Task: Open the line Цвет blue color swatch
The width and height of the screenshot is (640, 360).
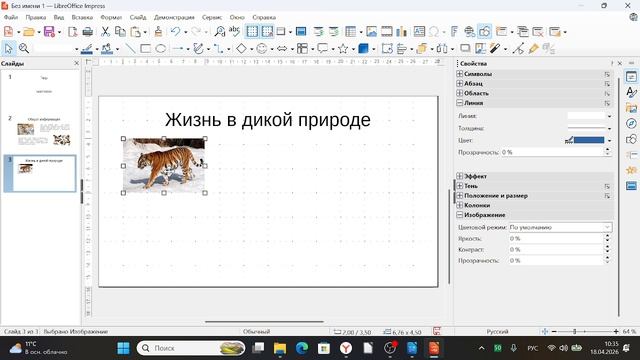Action: click(x=589, y=140)
